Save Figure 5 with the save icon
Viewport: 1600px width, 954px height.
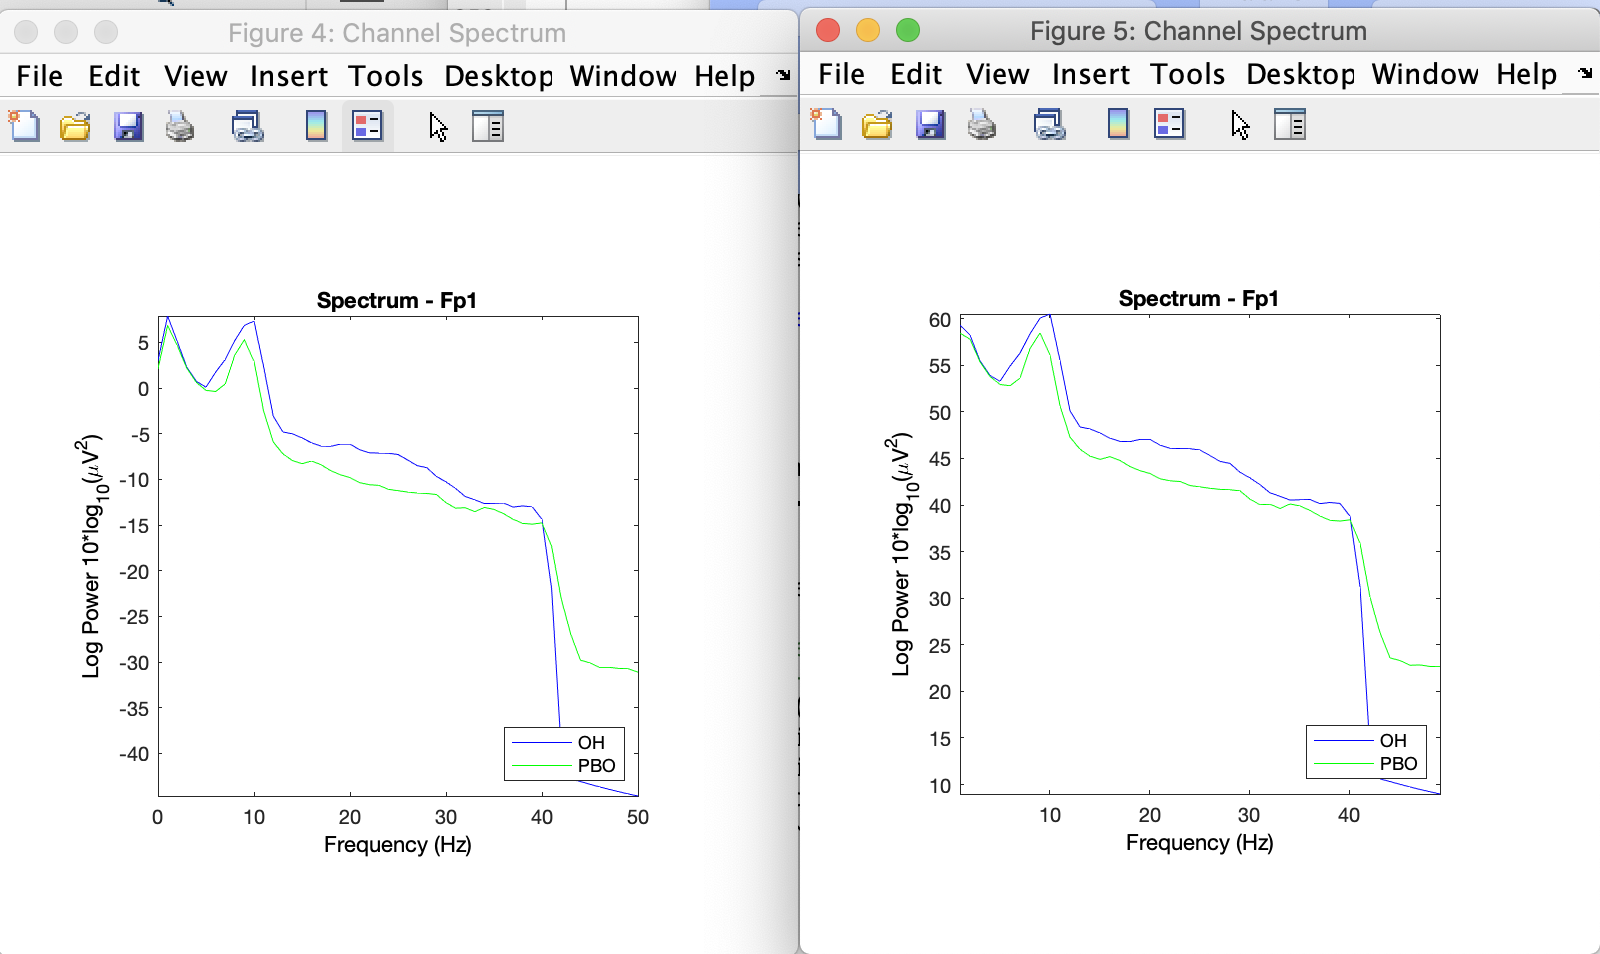(931, 125)
